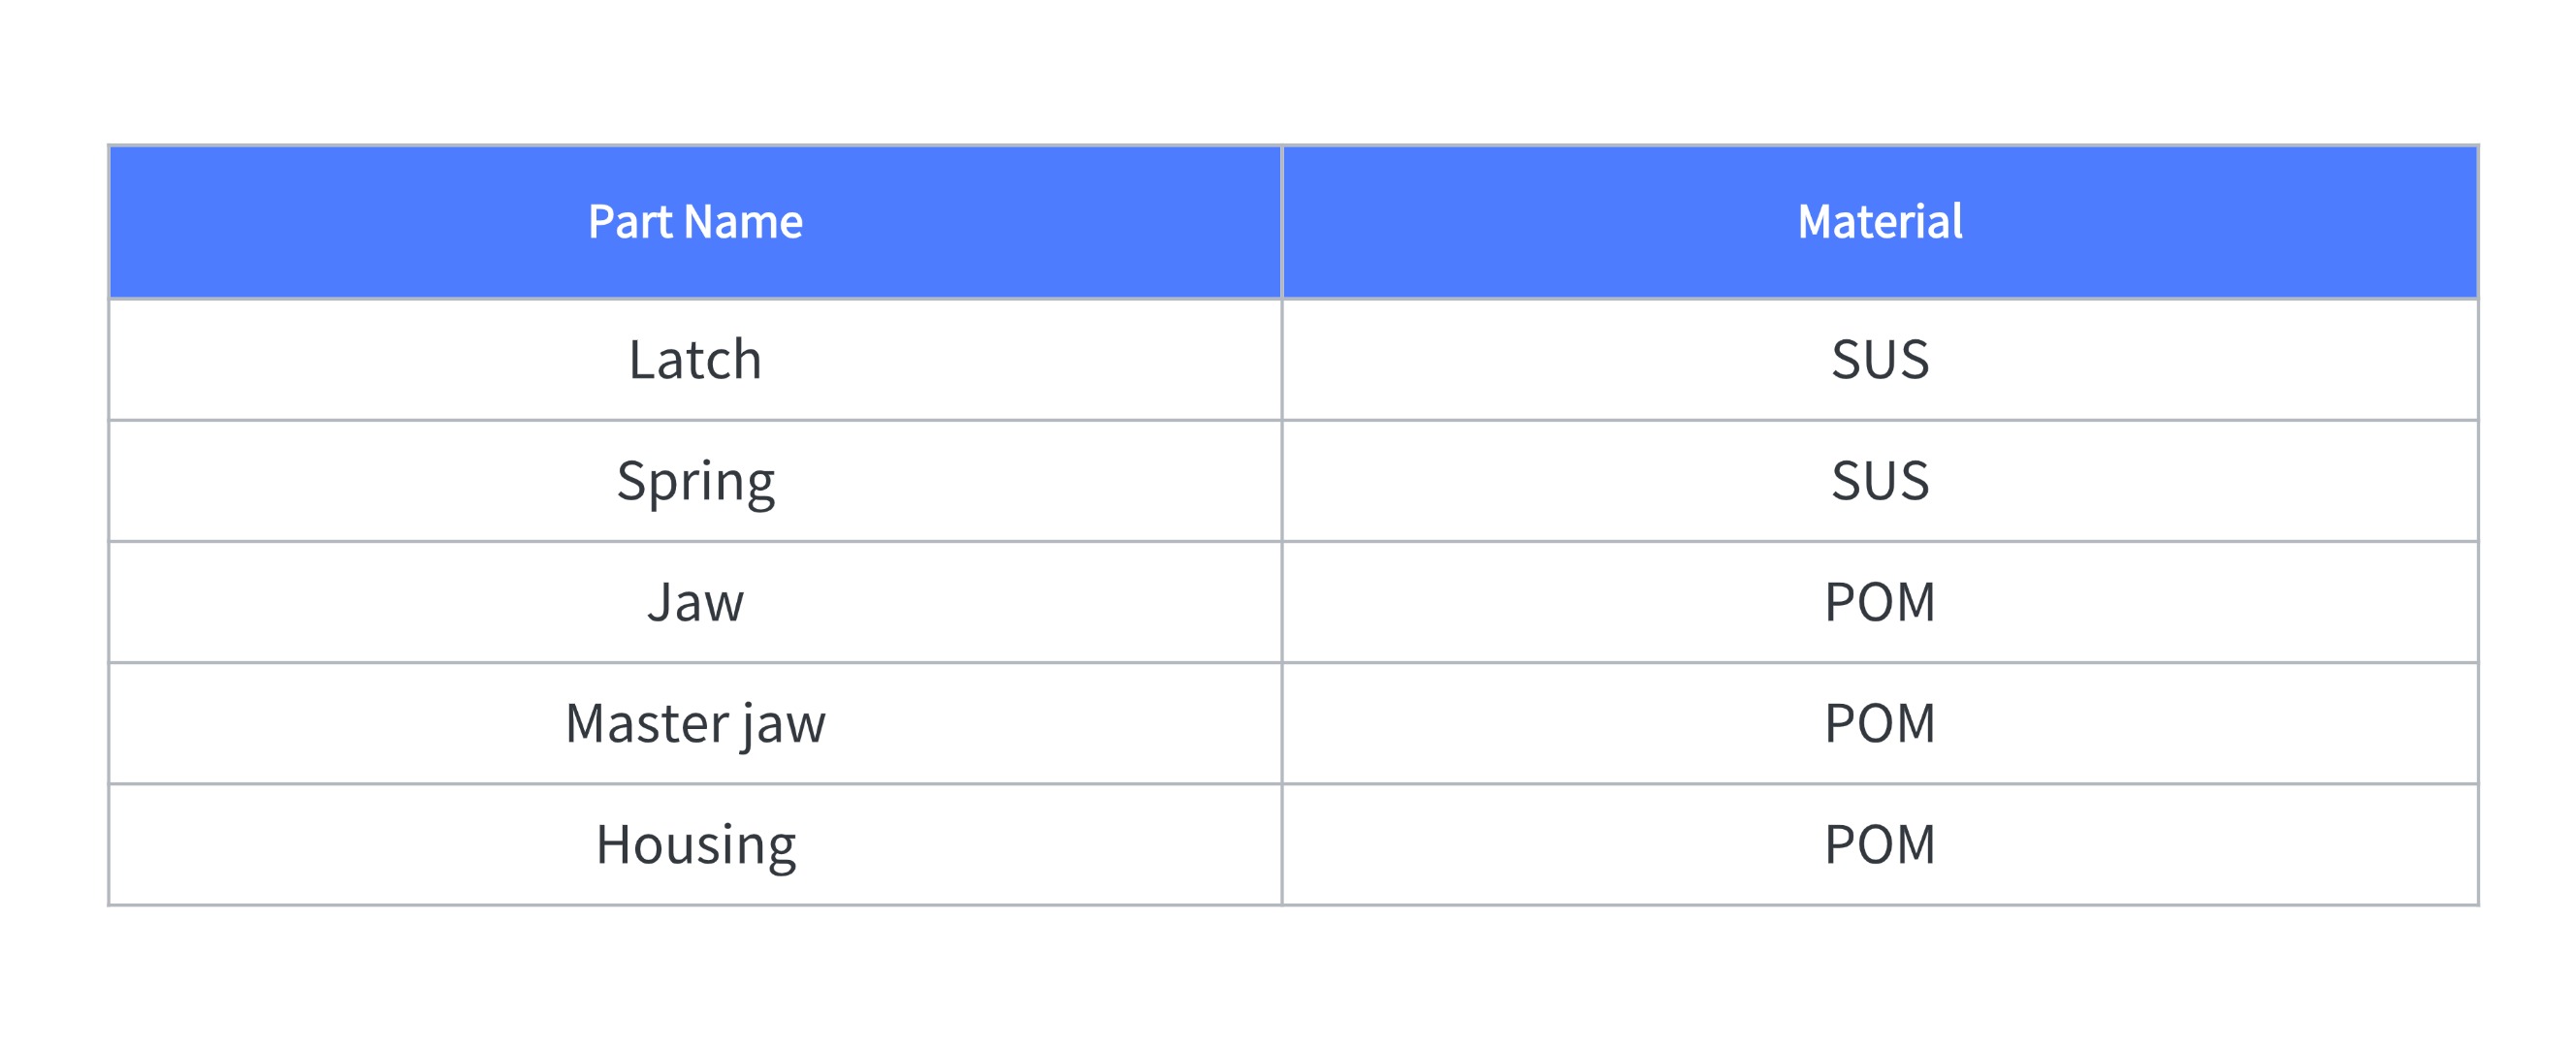Click the blue header row background
Viewport: 2576px width, 1048px height.
[1293, 222]
